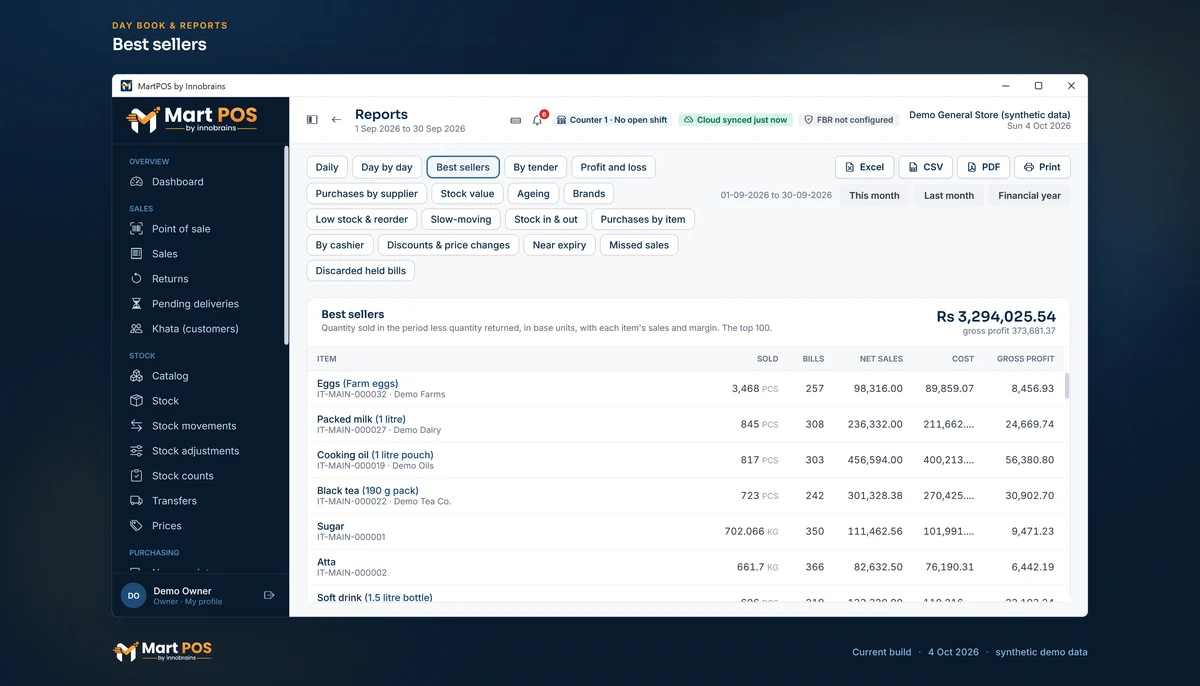Viewport: 1200px width, 686px height.
Task: Click the Returns arrow icon in sidebar
Action: pyautogui.click(x=136, y=279)
